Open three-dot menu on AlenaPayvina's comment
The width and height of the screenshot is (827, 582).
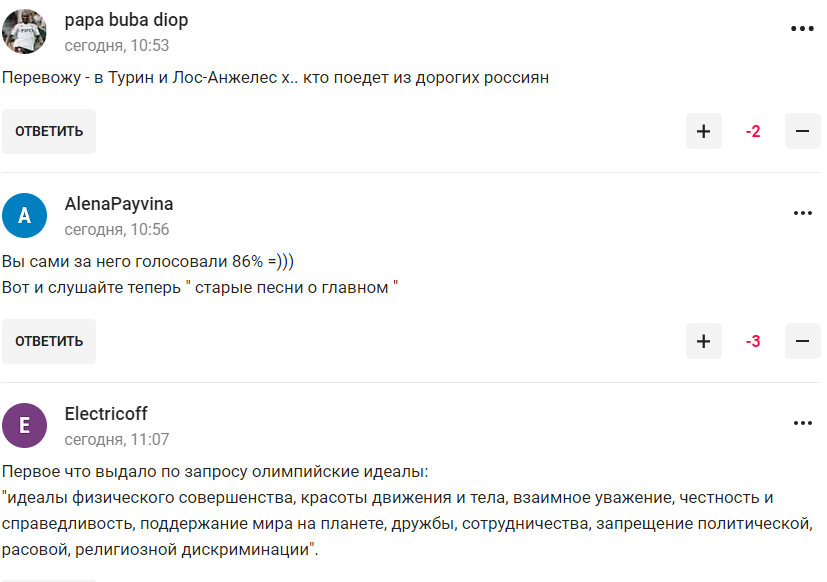click(x=802, y=213)
